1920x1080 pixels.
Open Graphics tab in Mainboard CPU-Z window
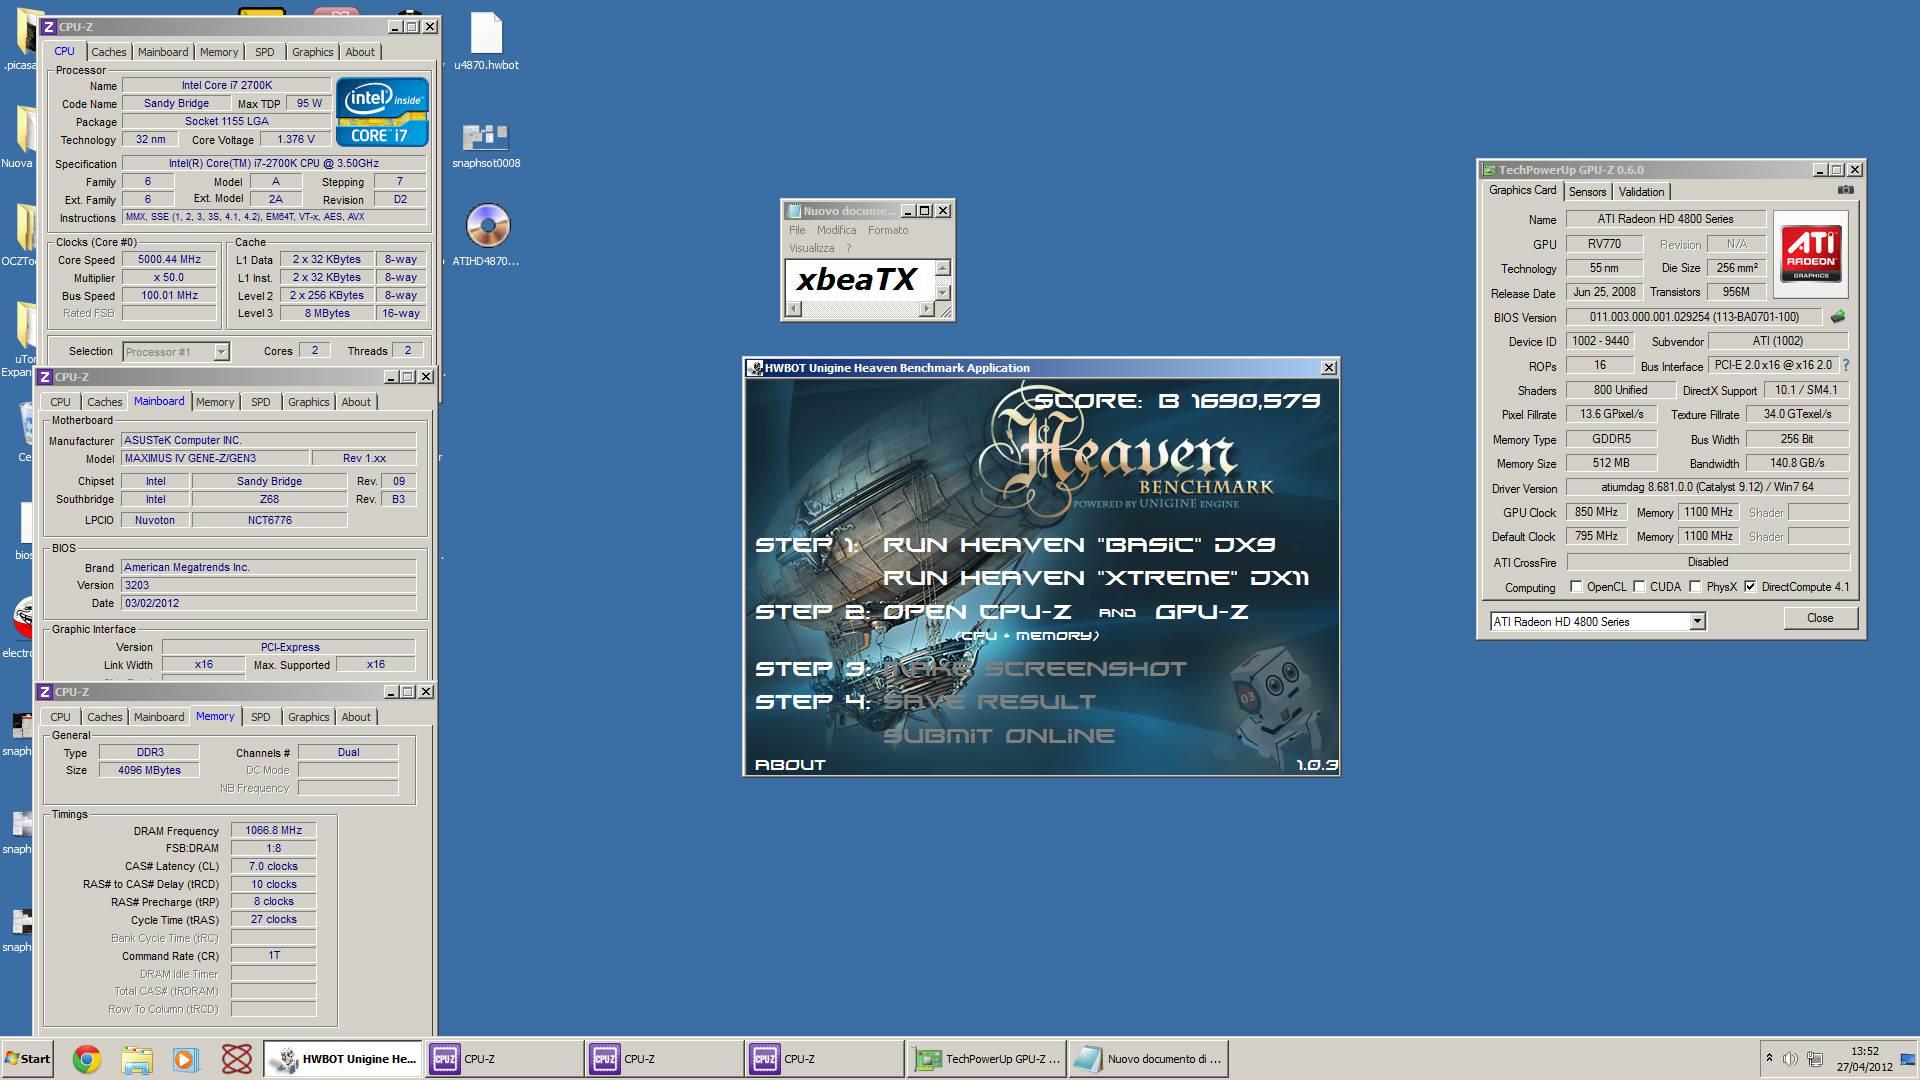[308, 402]
